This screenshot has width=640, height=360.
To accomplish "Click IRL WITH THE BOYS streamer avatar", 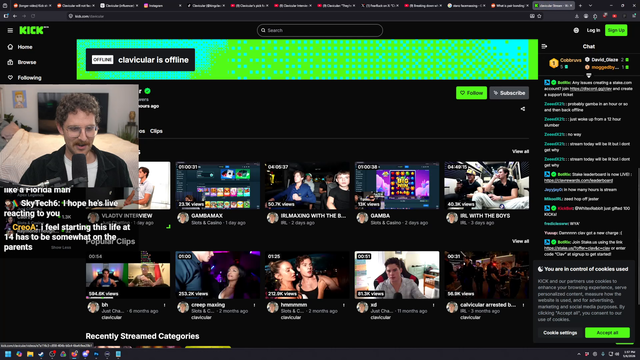I will (x=452, y=218).
